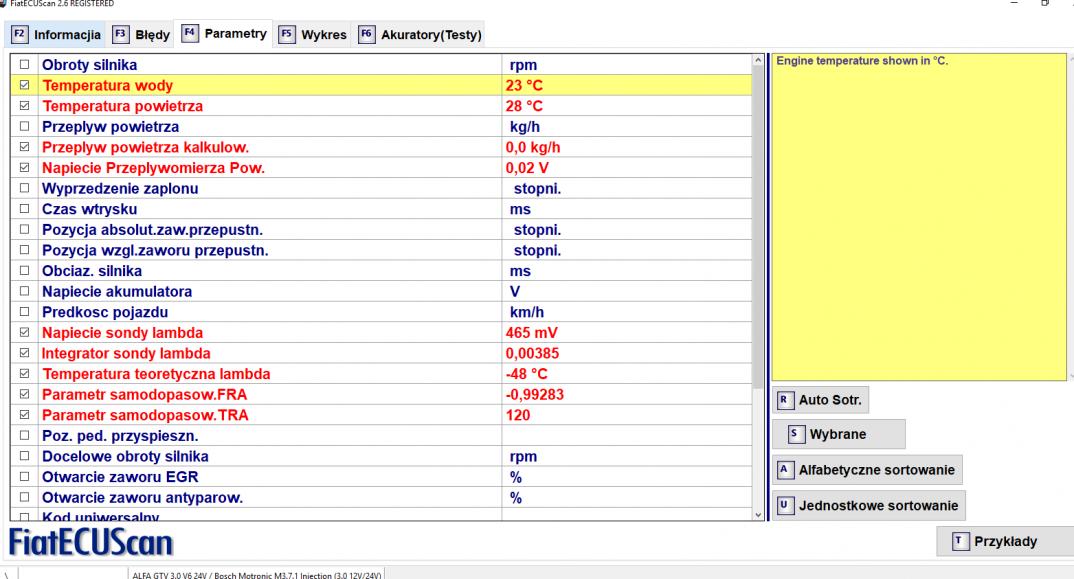Image resolution: width=1074 pixels, height=579 pixels.
Task: Switch to the Informacja tab
Action: (57, 35)
